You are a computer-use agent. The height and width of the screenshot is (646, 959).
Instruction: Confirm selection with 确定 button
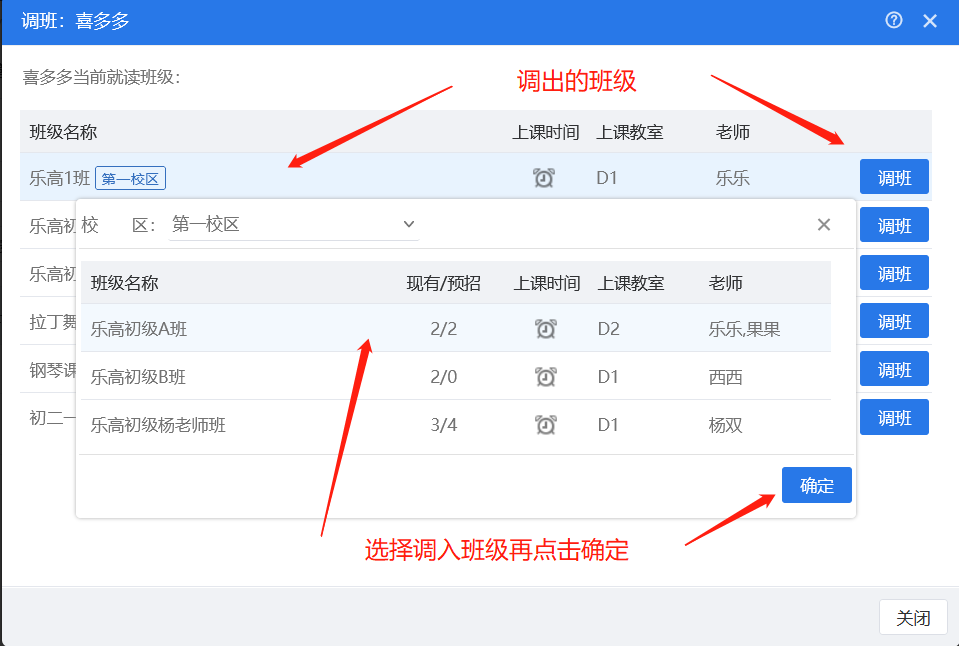pos(816,485)
